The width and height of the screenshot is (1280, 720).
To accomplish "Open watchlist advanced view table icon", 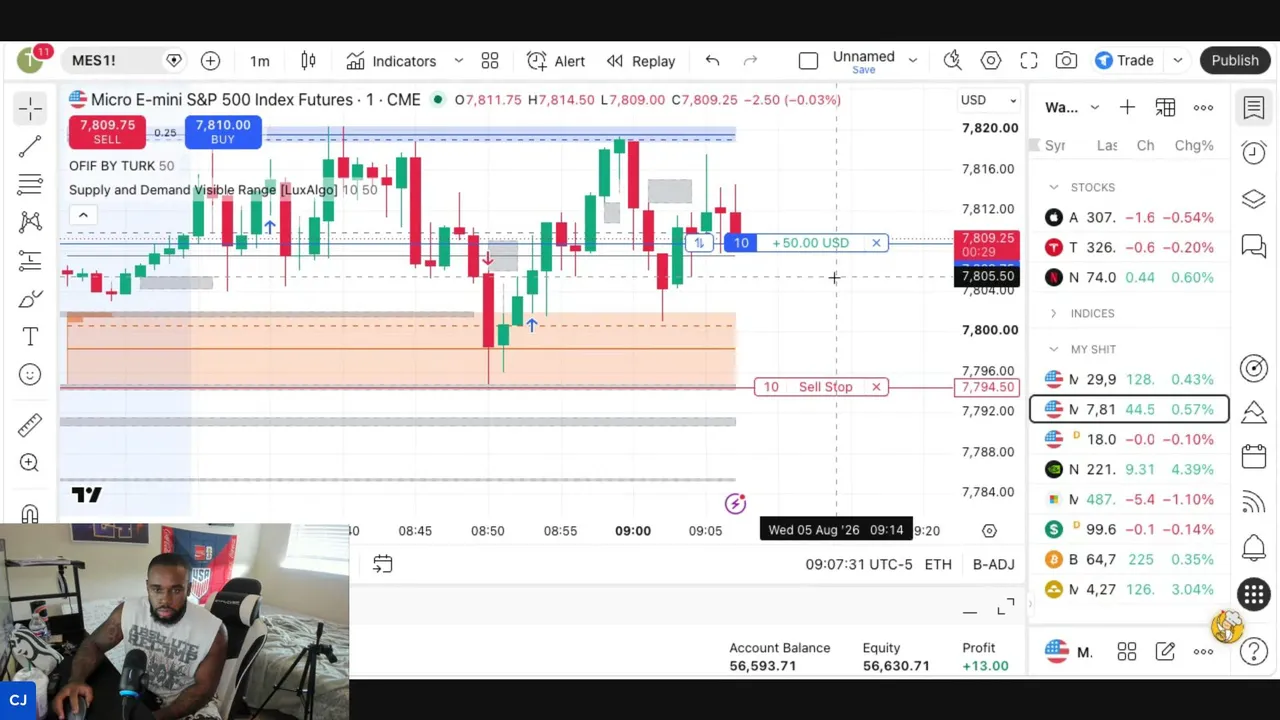I will pos(1165,107).
